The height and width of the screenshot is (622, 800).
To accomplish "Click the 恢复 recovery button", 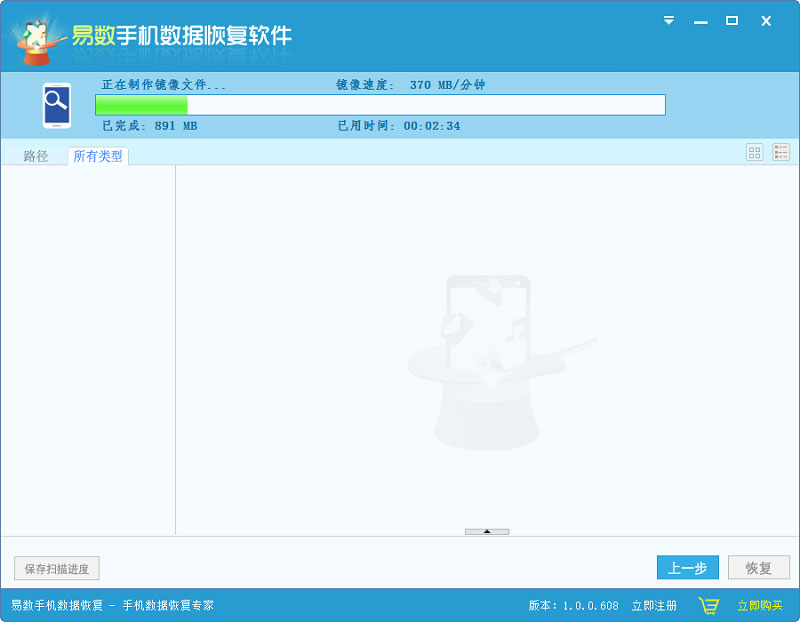I will click(x=759, y=567).
